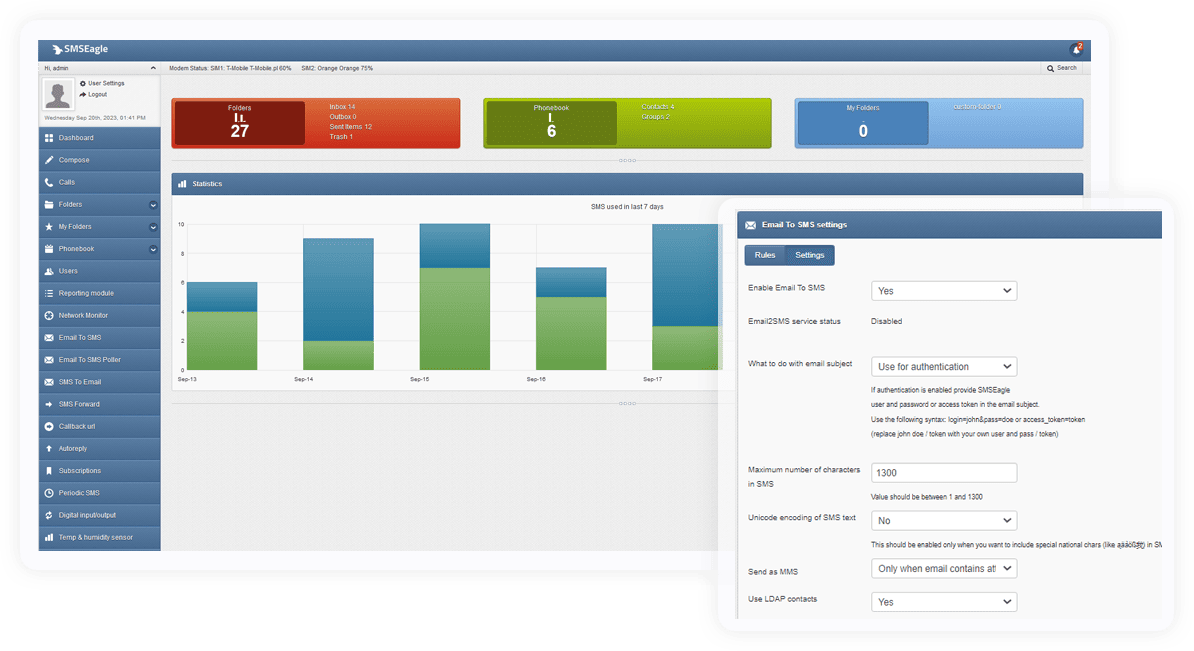Click the Sep-15 bar in statistics chart
This screenshot has height=651, width=1194.
[455, 297]
